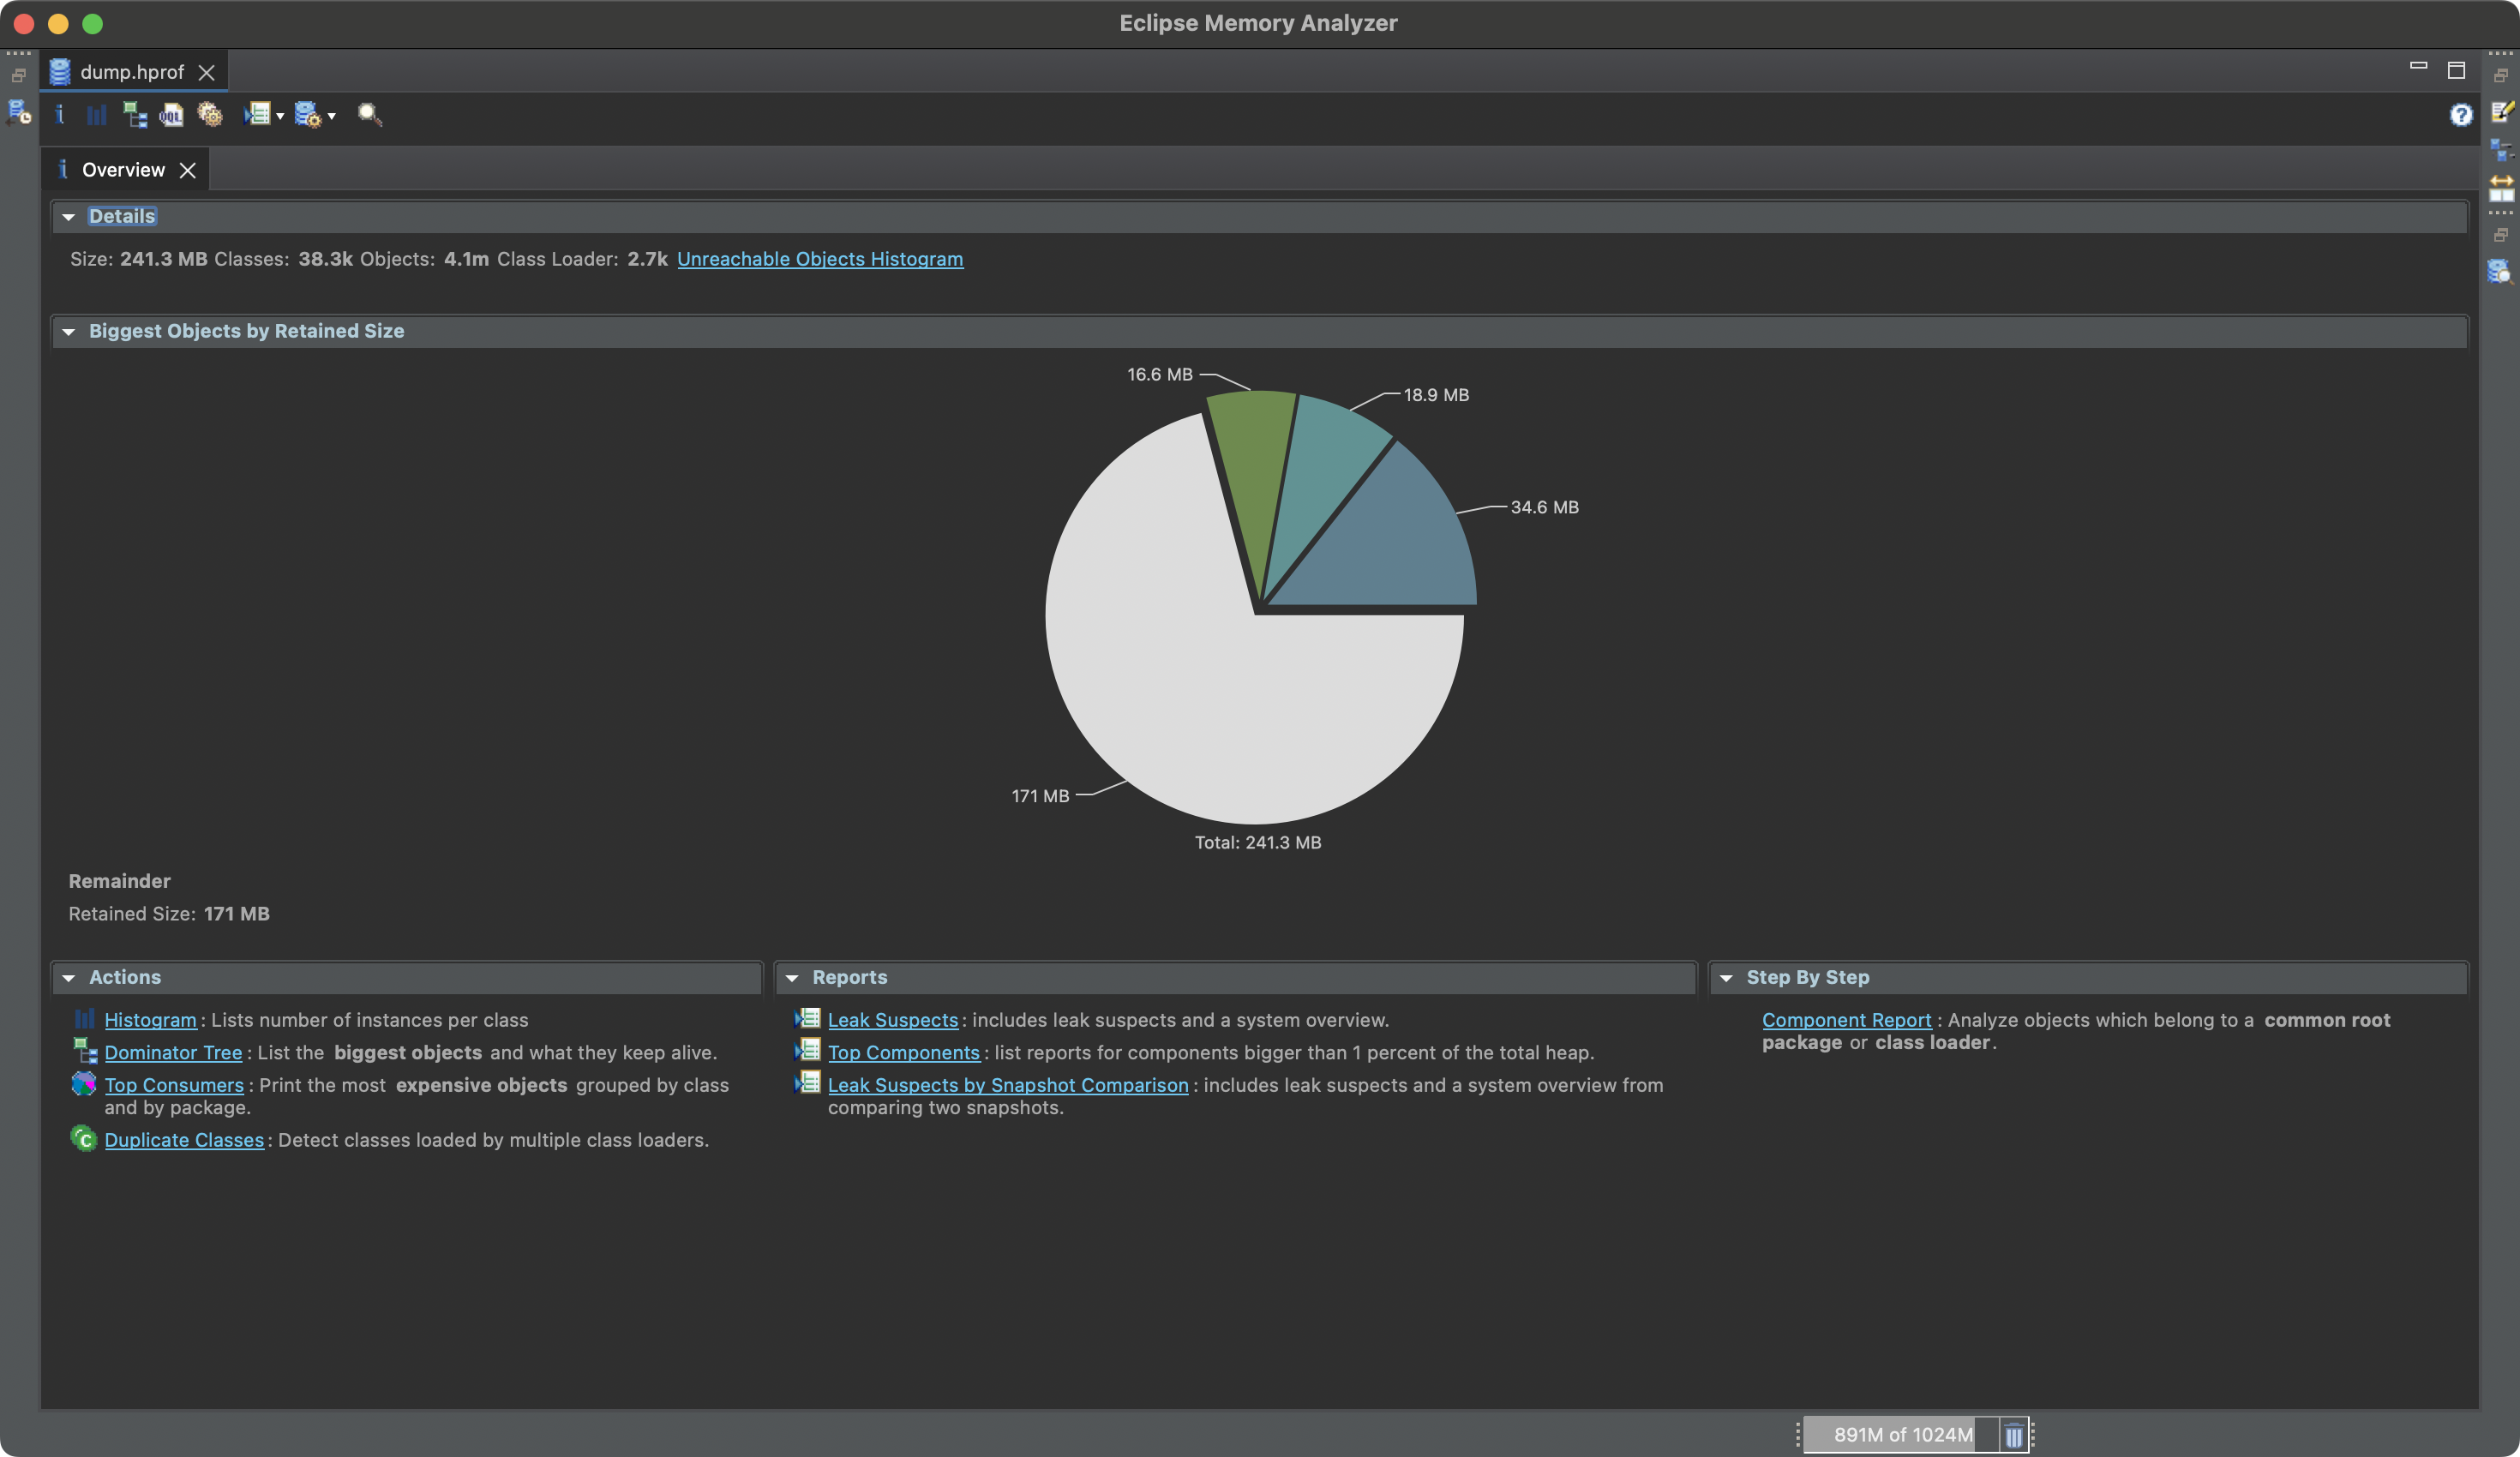Open Dominator Tree from the toolbar
Image resolution: width=2520 pixels, height=1457 pixels.
(134, 115)
